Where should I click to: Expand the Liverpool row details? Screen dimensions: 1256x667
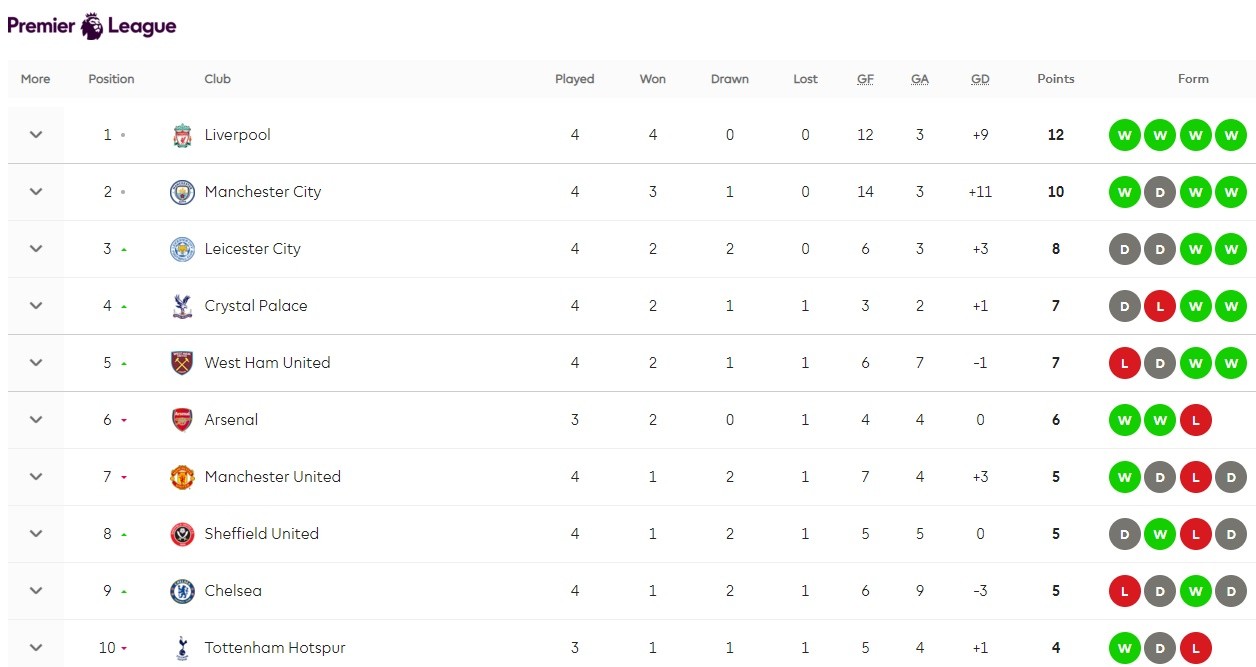pyautogui.click(x=36, y=135)
